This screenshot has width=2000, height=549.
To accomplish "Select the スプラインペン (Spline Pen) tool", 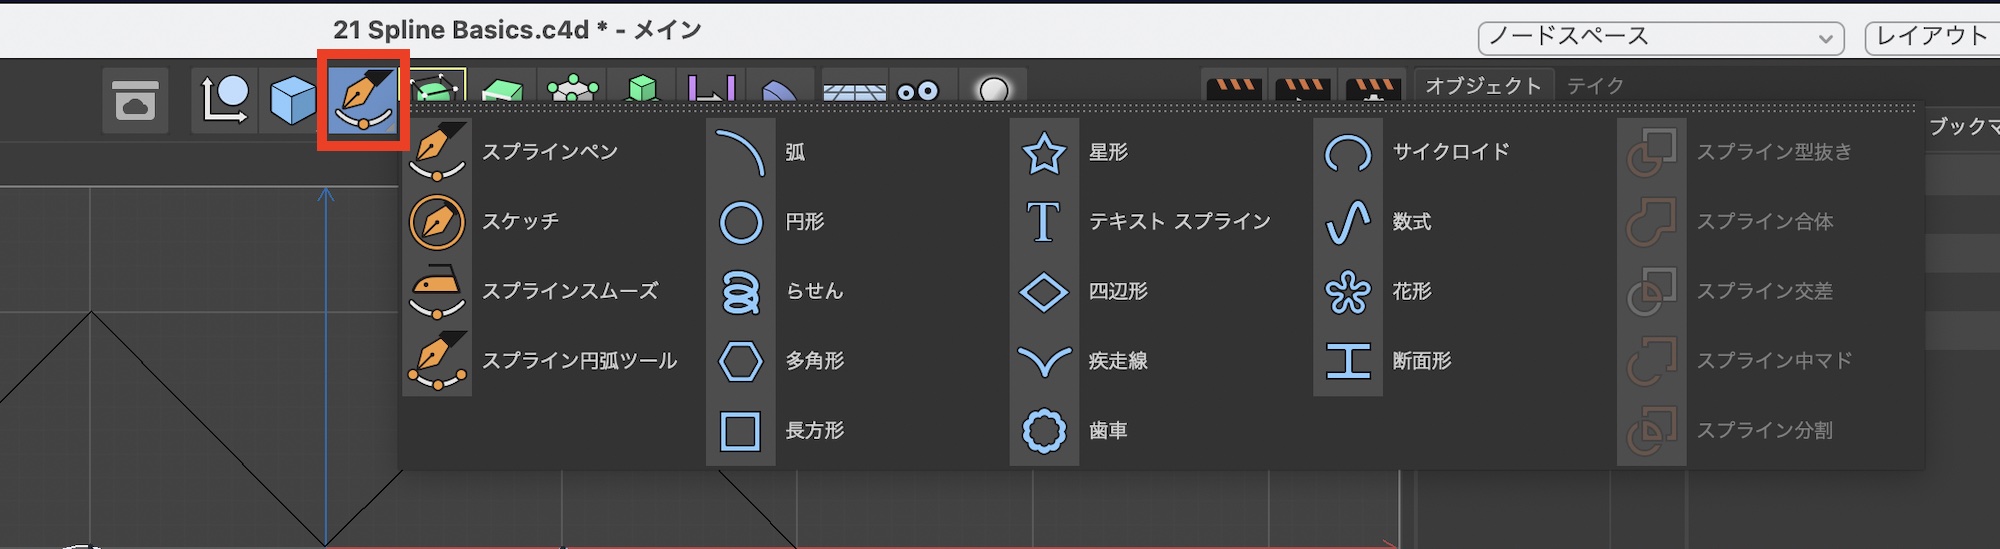I will (x=548, y=152).
